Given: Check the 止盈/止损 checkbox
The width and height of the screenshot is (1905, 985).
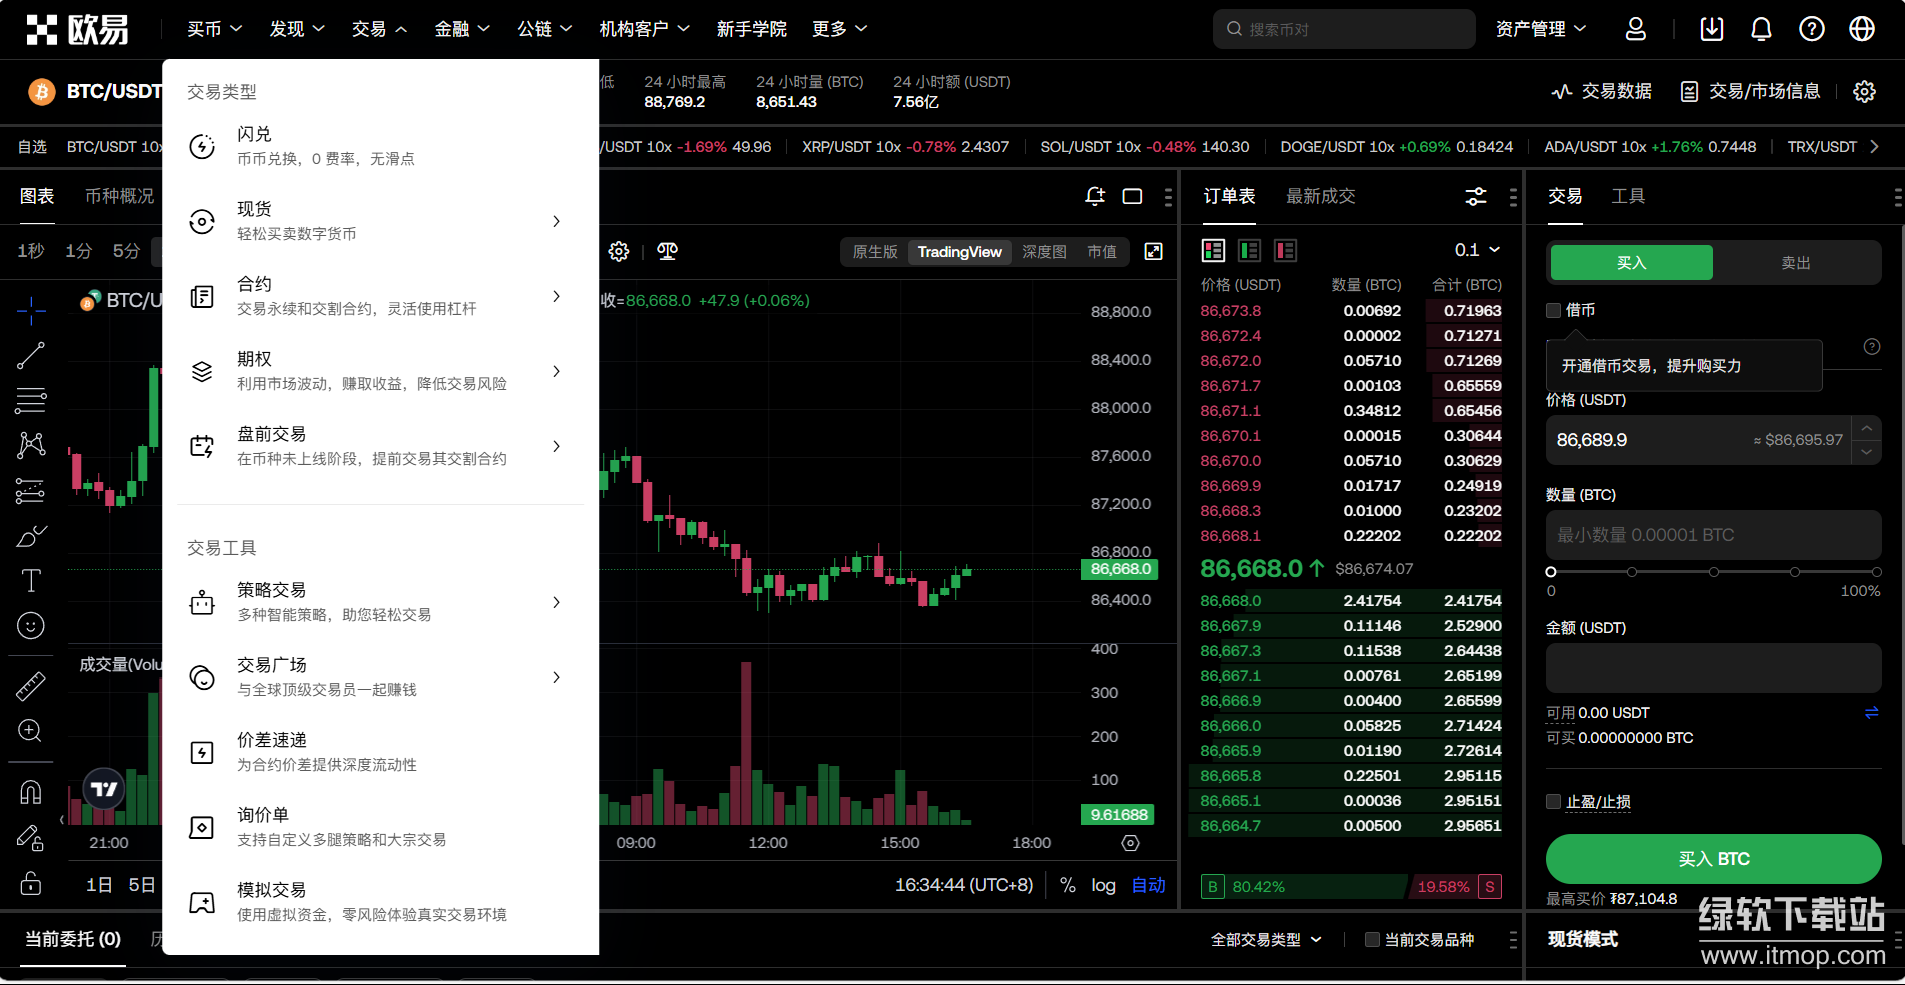Looking at the screenshot, I should (x=1554, y=801).
